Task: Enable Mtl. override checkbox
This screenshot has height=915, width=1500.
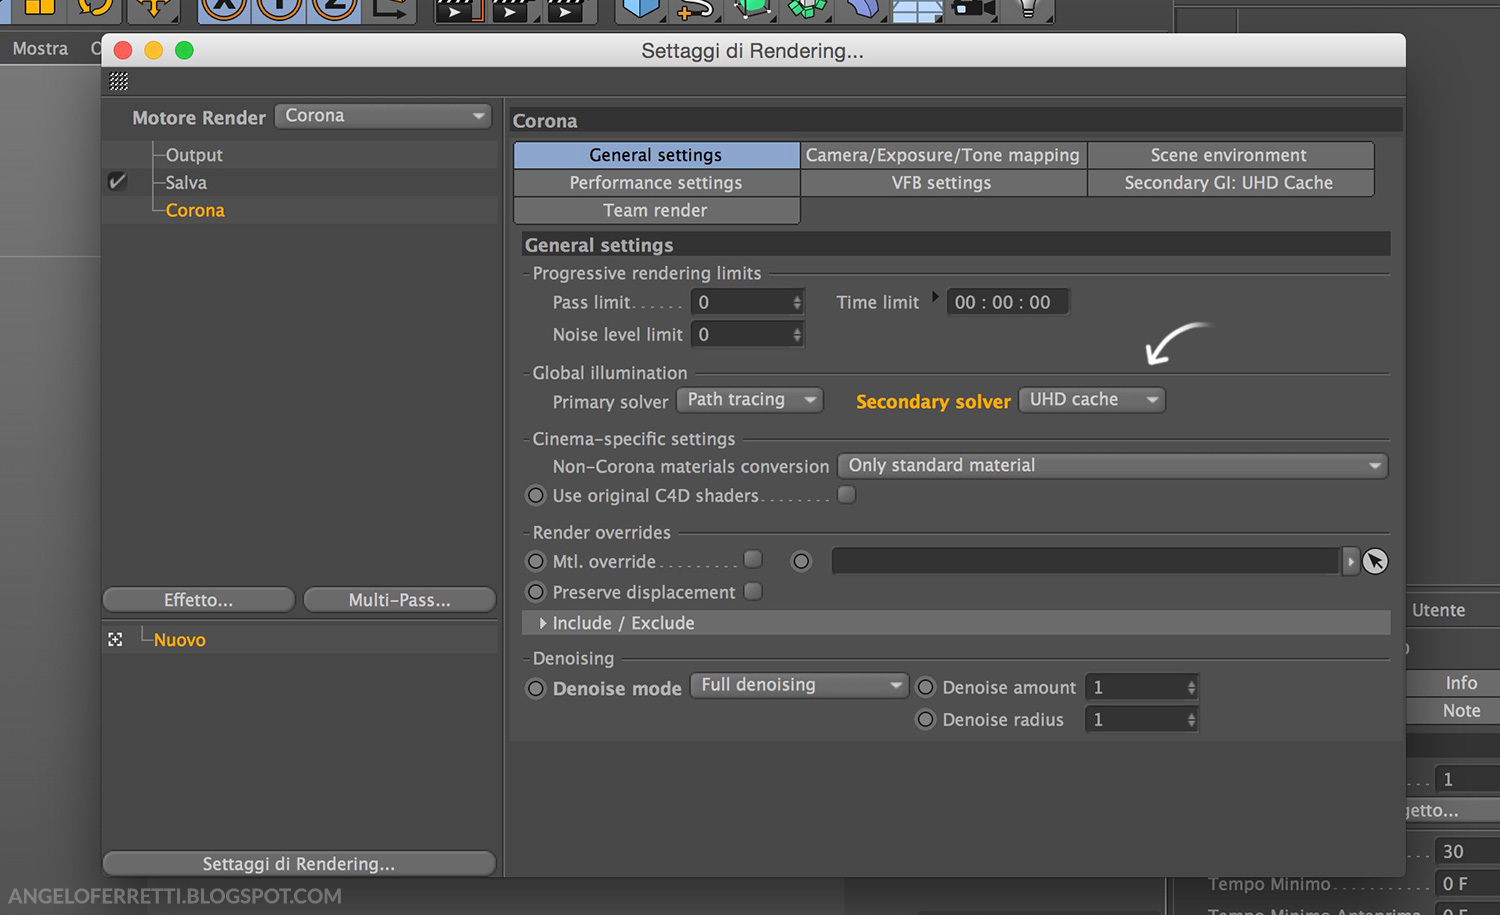Action: pos(753,559)
